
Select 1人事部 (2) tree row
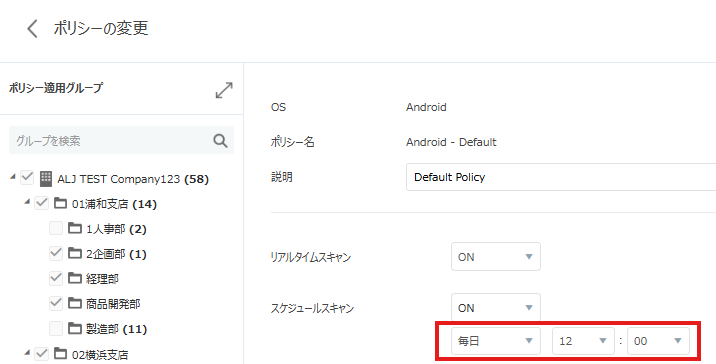[116, 229]
